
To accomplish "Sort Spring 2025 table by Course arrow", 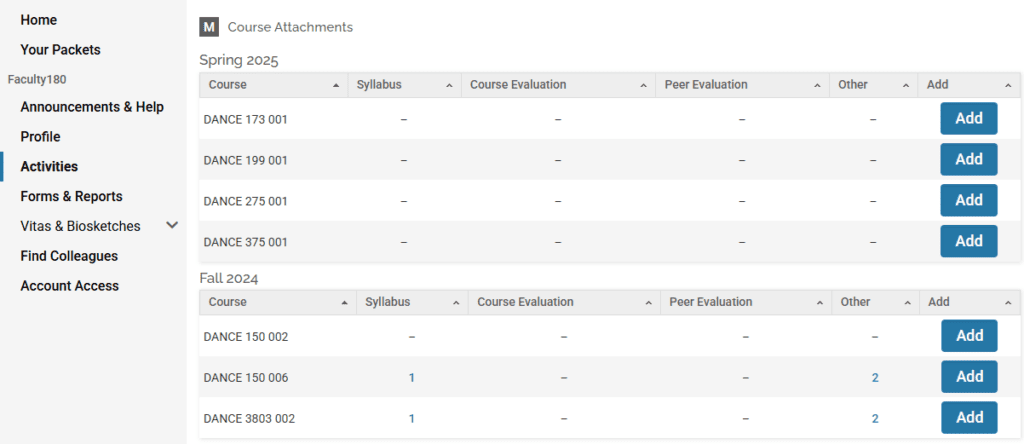I will pyautogui.click(x=336, y=86).
